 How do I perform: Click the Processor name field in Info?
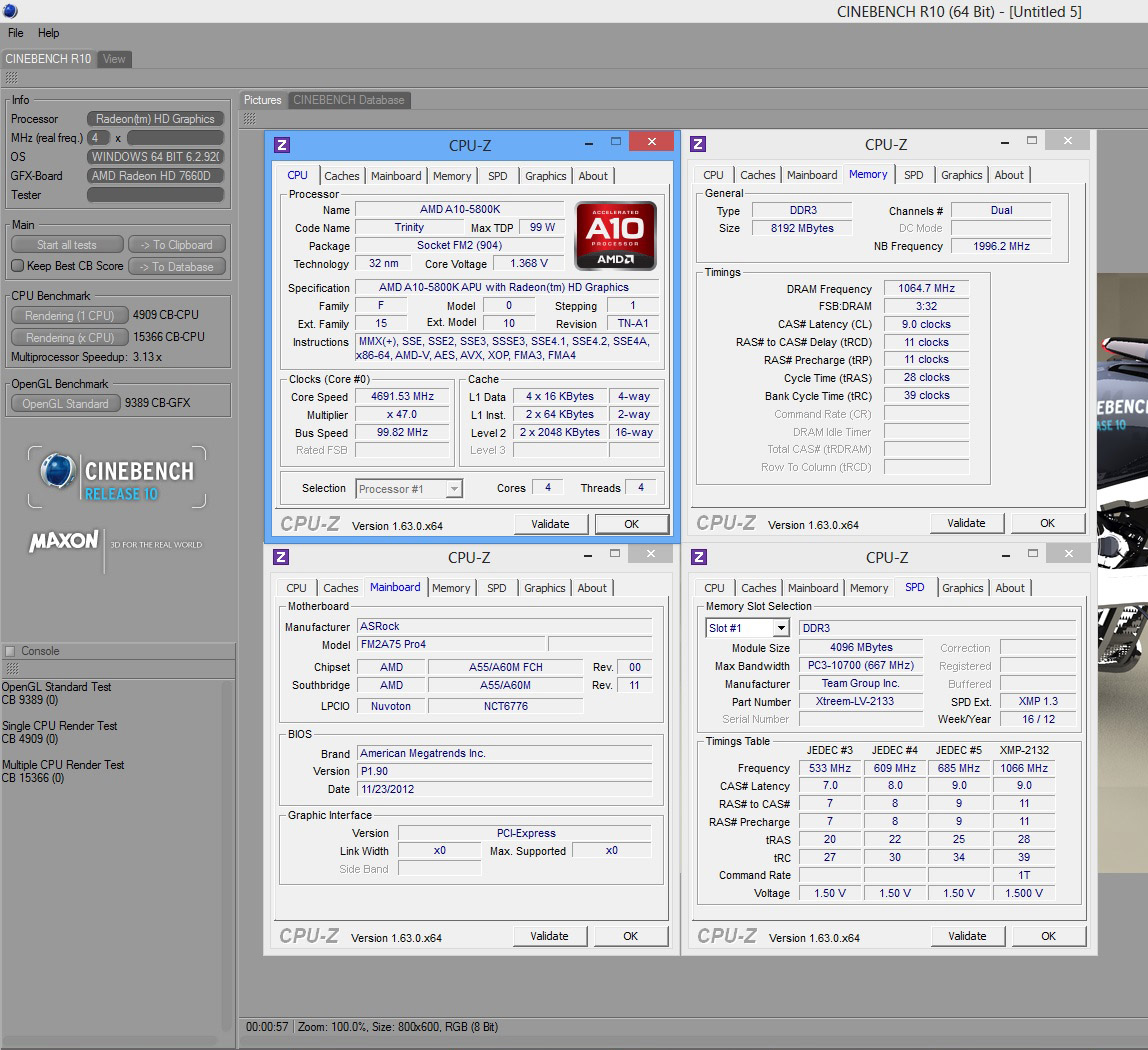[x=155, y=119]
